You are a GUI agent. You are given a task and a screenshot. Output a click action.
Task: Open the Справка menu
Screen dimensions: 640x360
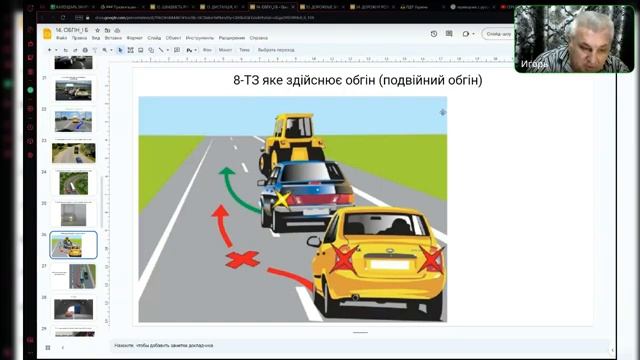[x=258, y=38]
